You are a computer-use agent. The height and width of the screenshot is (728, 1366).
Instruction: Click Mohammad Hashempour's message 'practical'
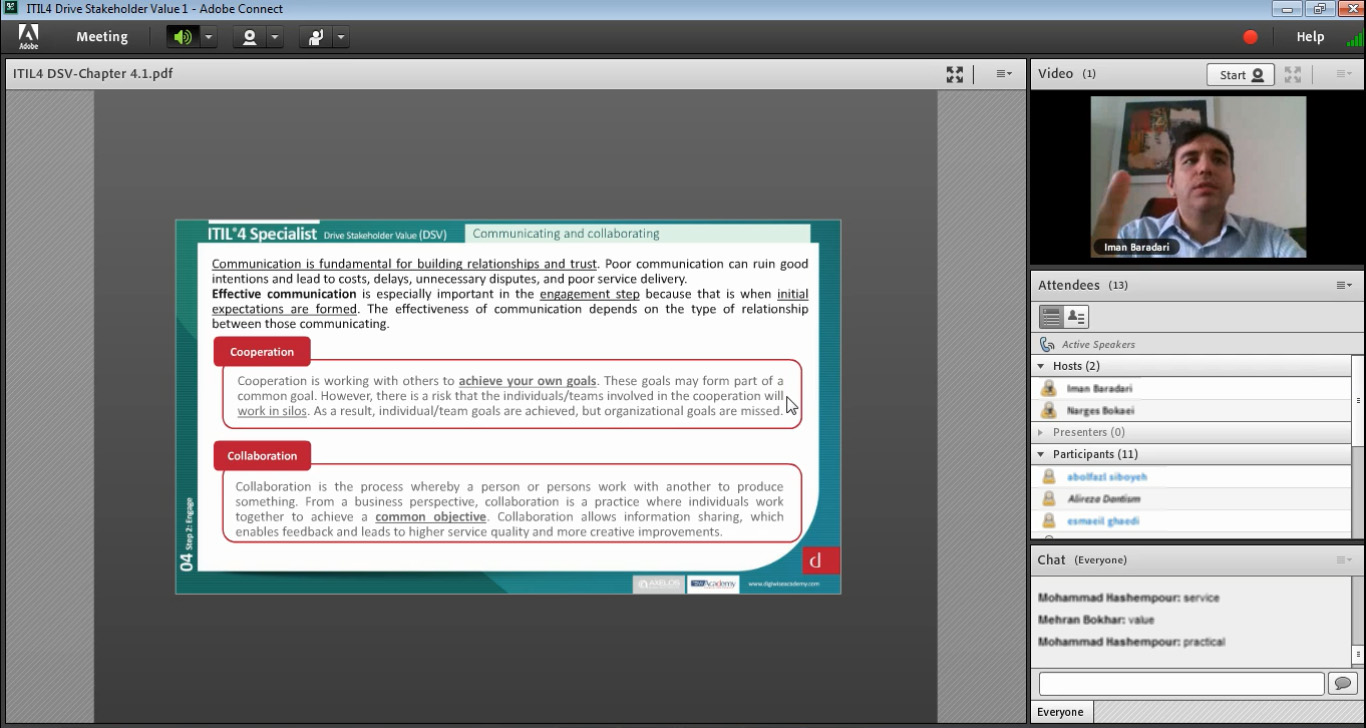[x=1131, y=642]
